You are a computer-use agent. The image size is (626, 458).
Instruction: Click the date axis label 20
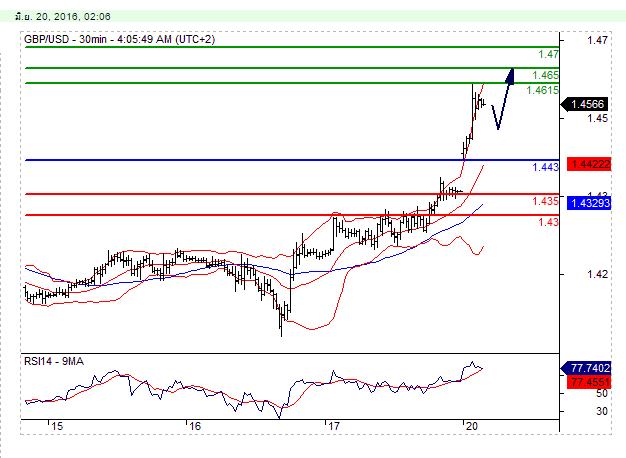[x=471, y=426]
